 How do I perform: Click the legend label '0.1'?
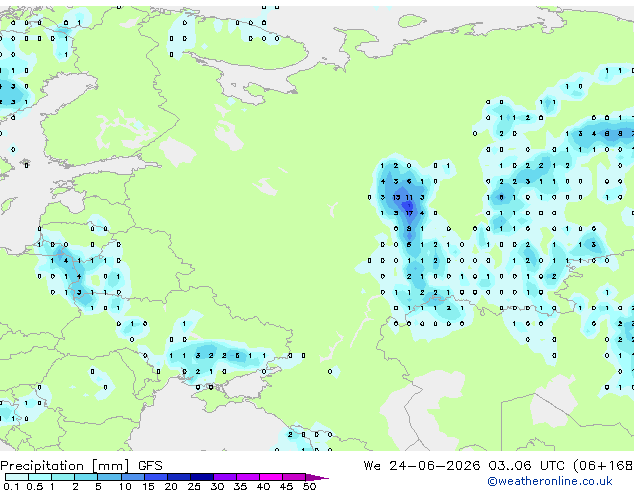point(11,486)
